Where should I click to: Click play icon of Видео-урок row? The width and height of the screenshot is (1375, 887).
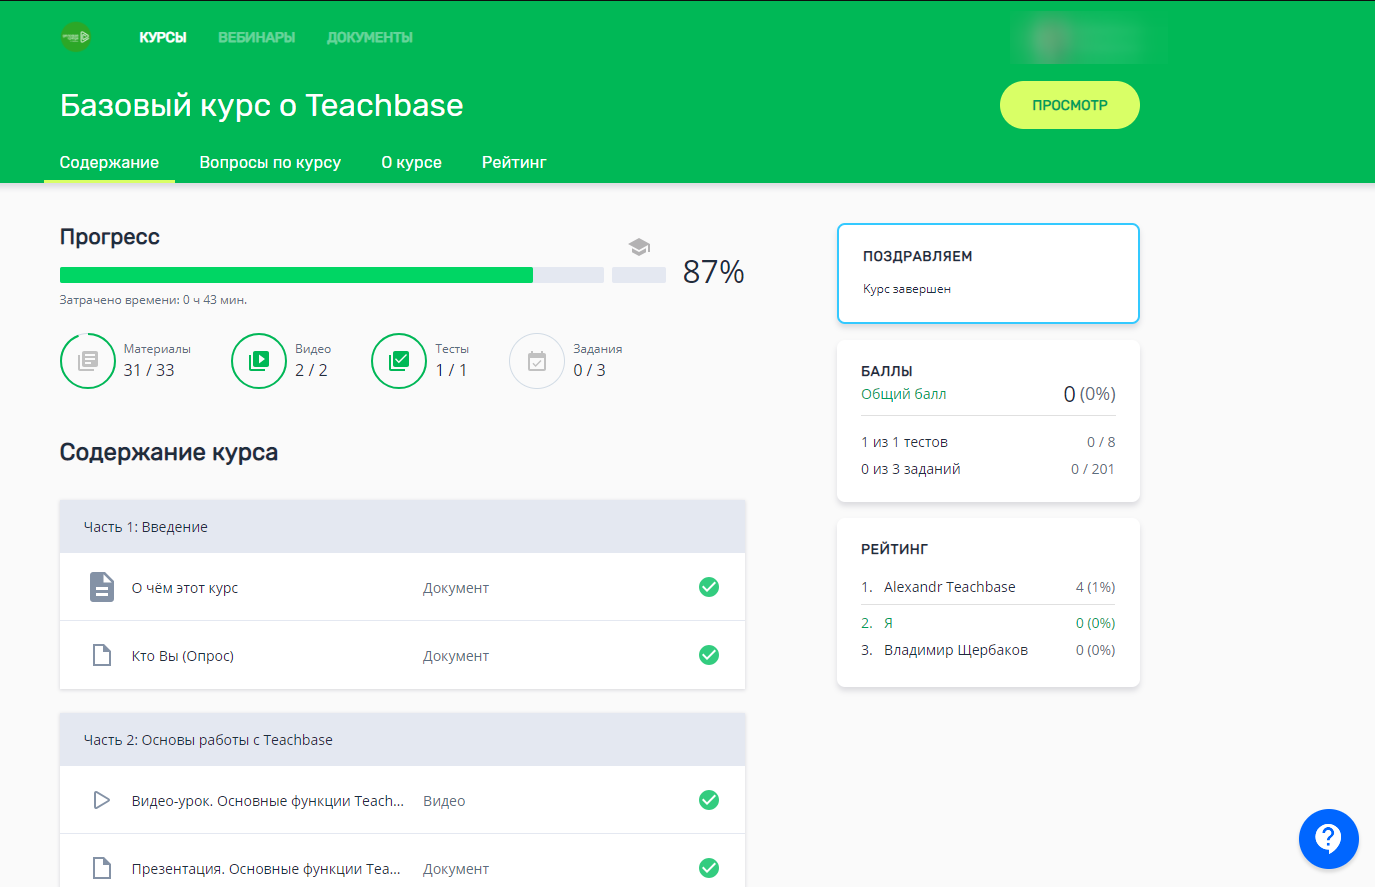tap(101, 800)
